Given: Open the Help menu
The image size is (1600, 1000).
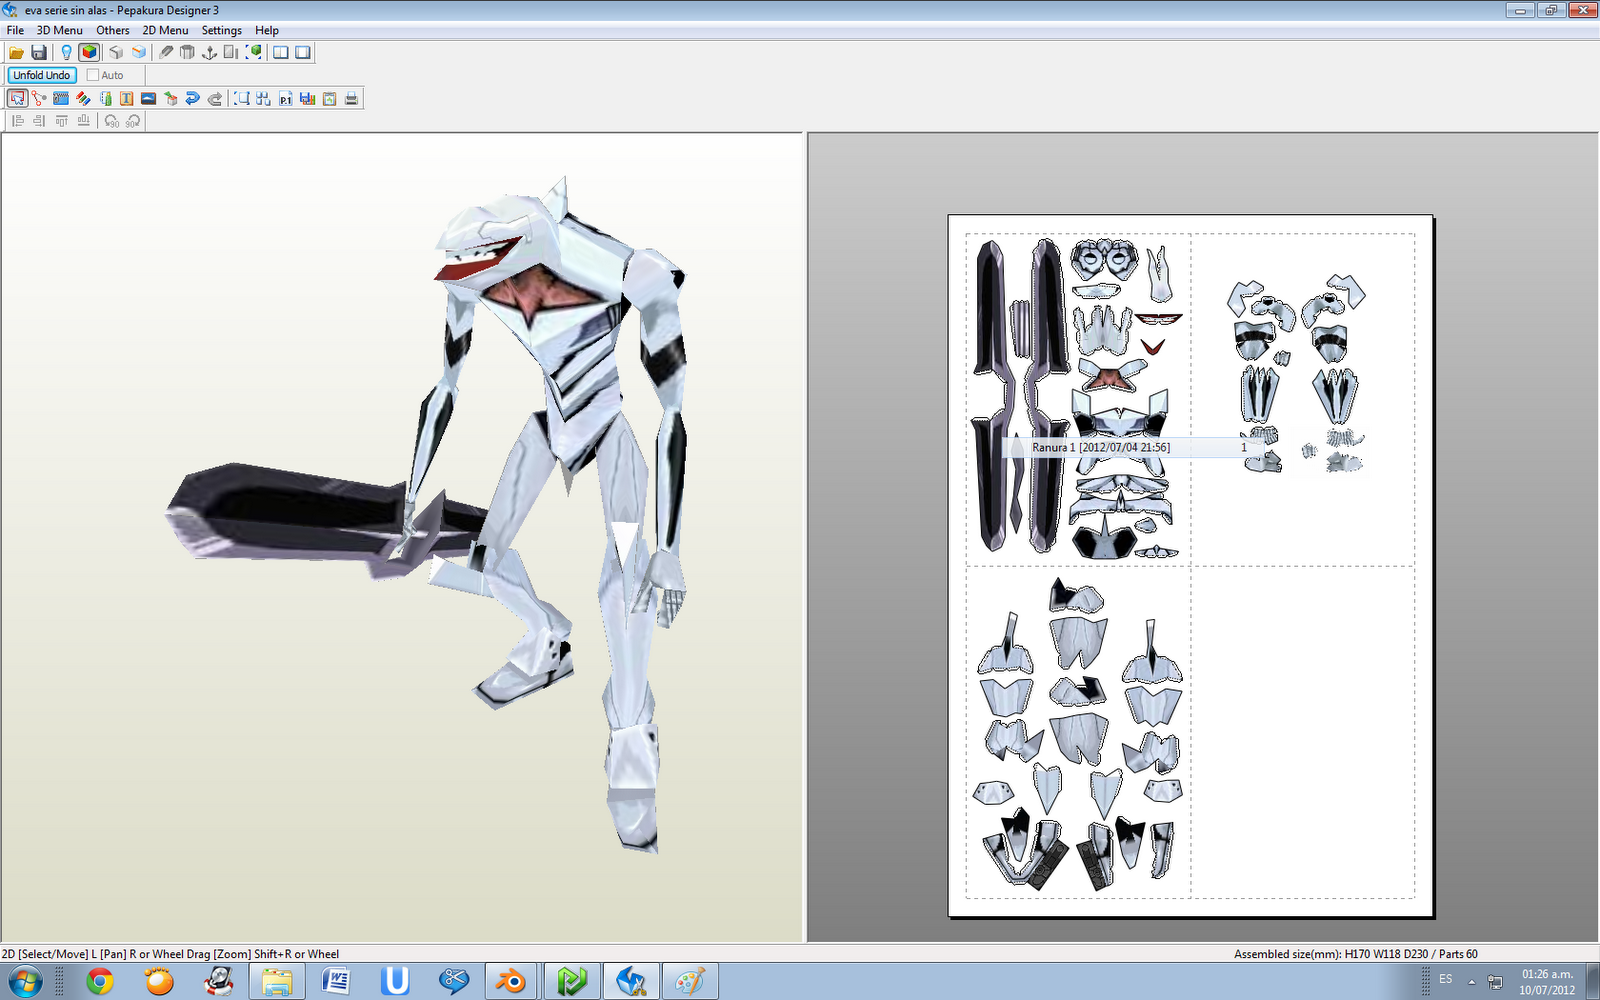Looking at the screenshot, I should click(x=267, y=30).
